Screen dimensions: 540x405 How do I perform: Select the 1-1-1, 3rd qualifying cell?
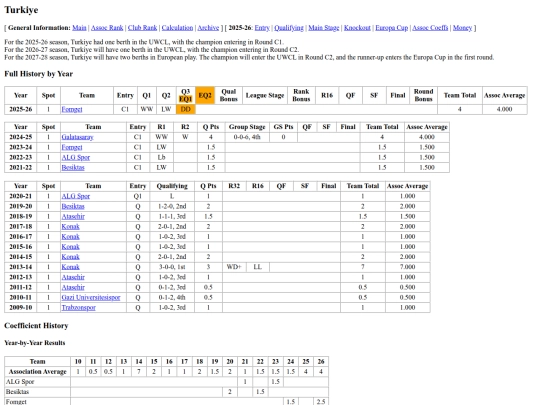pos(172,217)
